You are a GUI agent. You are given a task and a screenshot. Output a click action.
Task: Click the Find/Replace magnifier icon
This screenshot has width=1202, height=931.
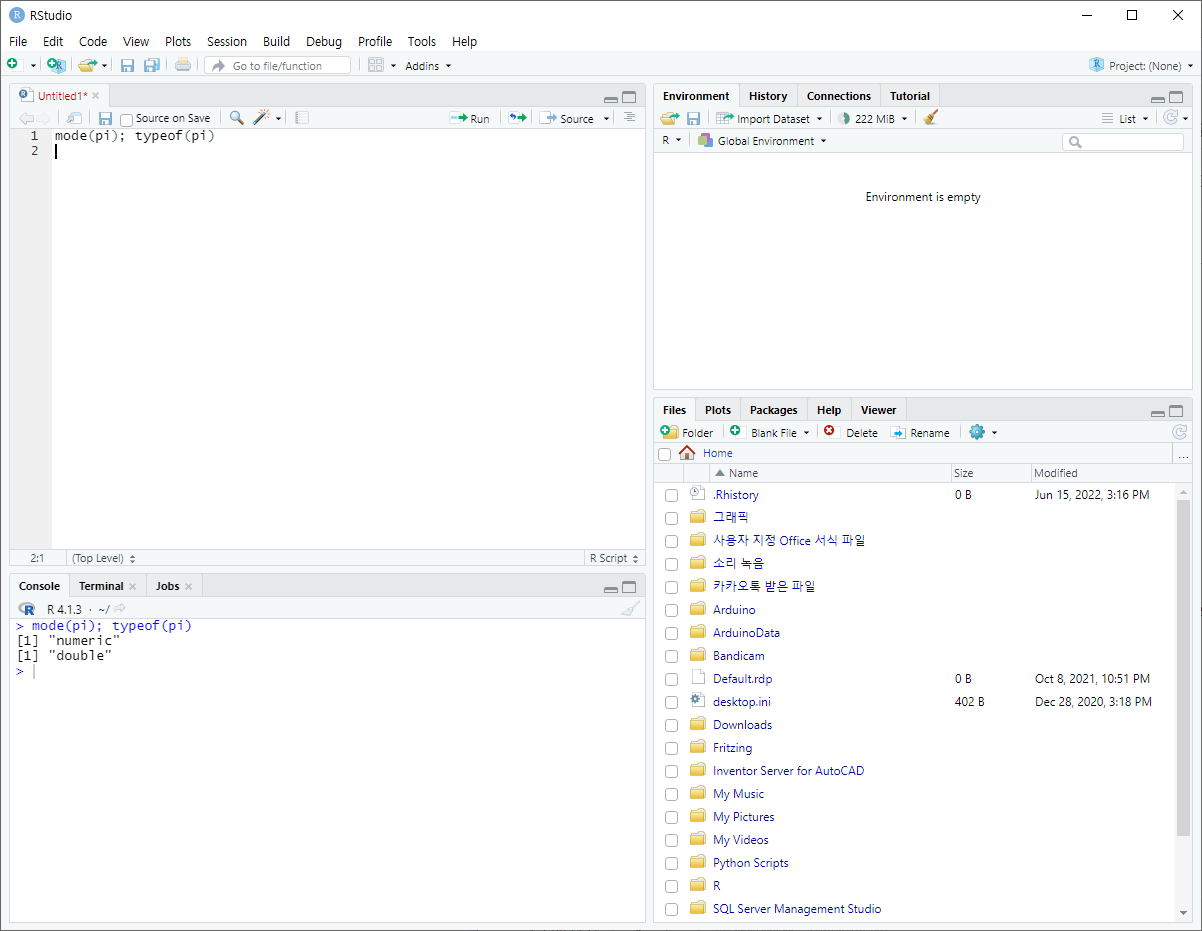[237, 118]
